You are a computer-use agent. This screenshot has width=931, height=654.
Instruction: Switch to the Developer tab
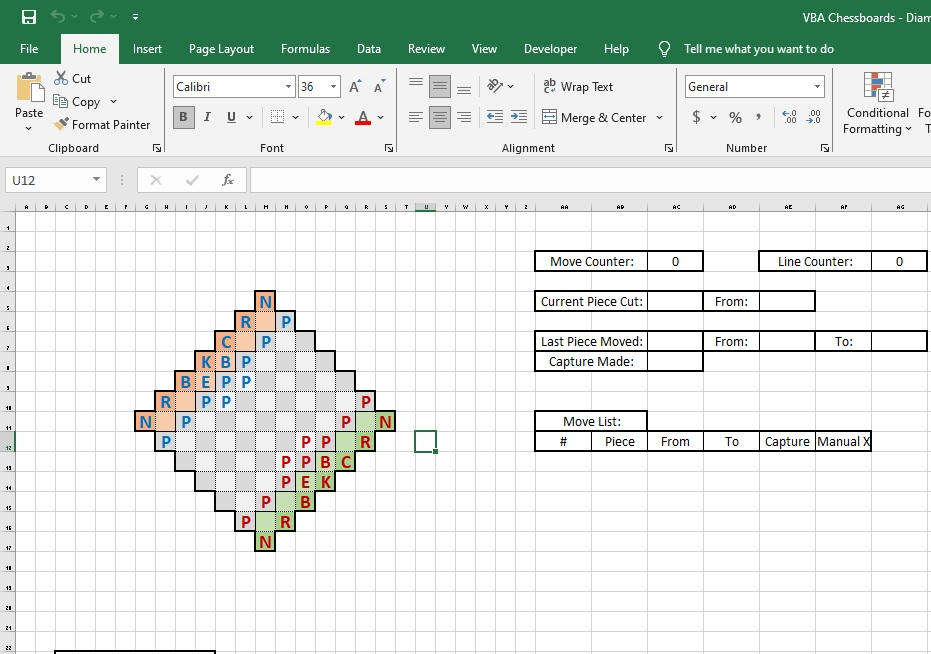point(550,48)
